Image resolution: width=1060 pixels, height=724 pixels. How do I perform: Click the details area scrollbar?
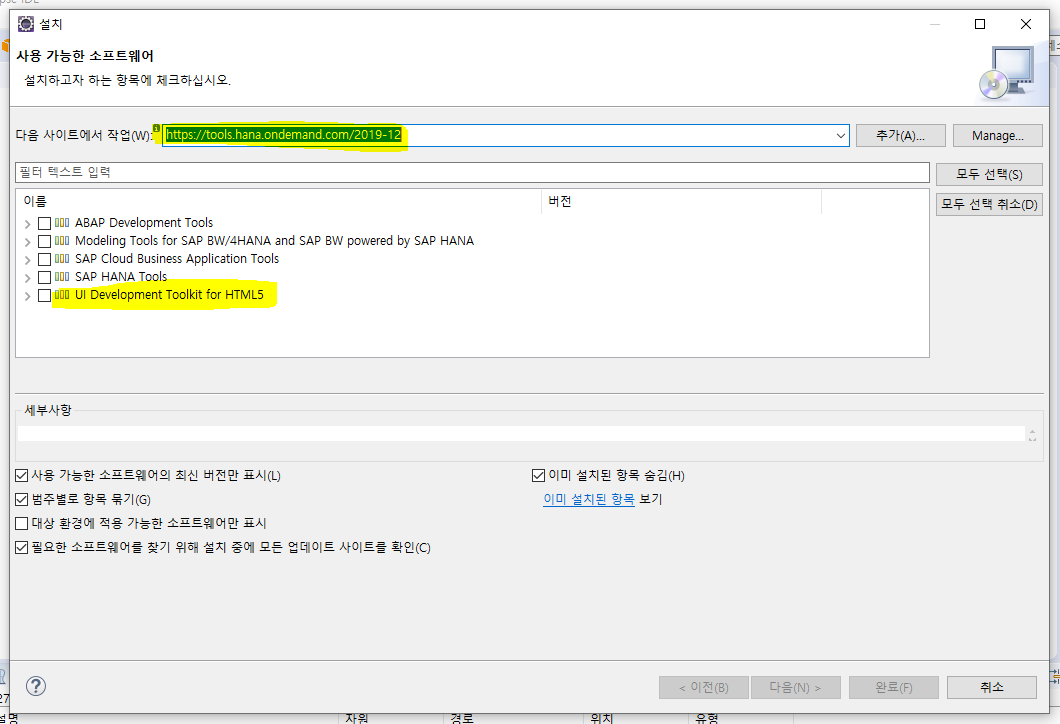(1032, 434)
